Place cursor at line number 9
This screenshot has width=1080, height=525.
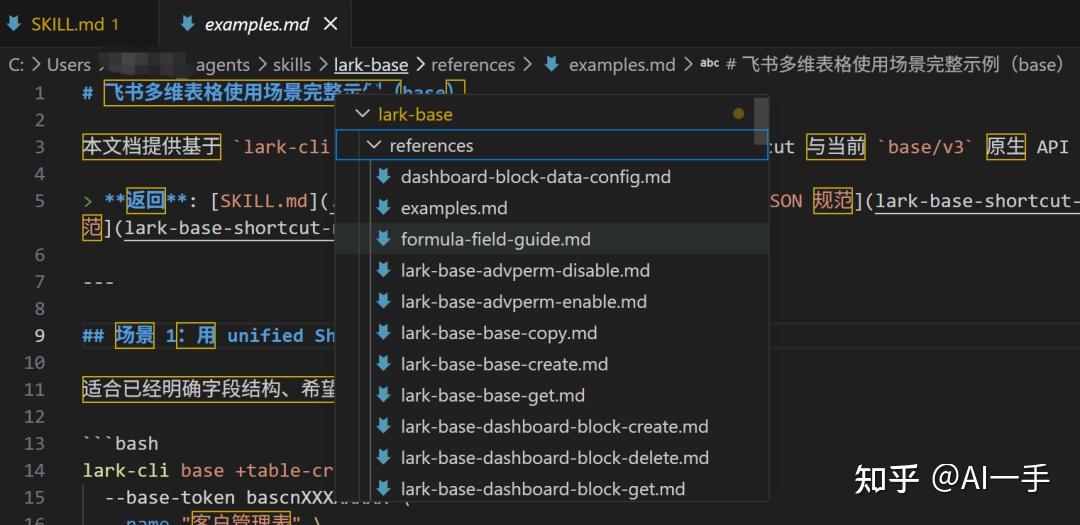point(39,336)
